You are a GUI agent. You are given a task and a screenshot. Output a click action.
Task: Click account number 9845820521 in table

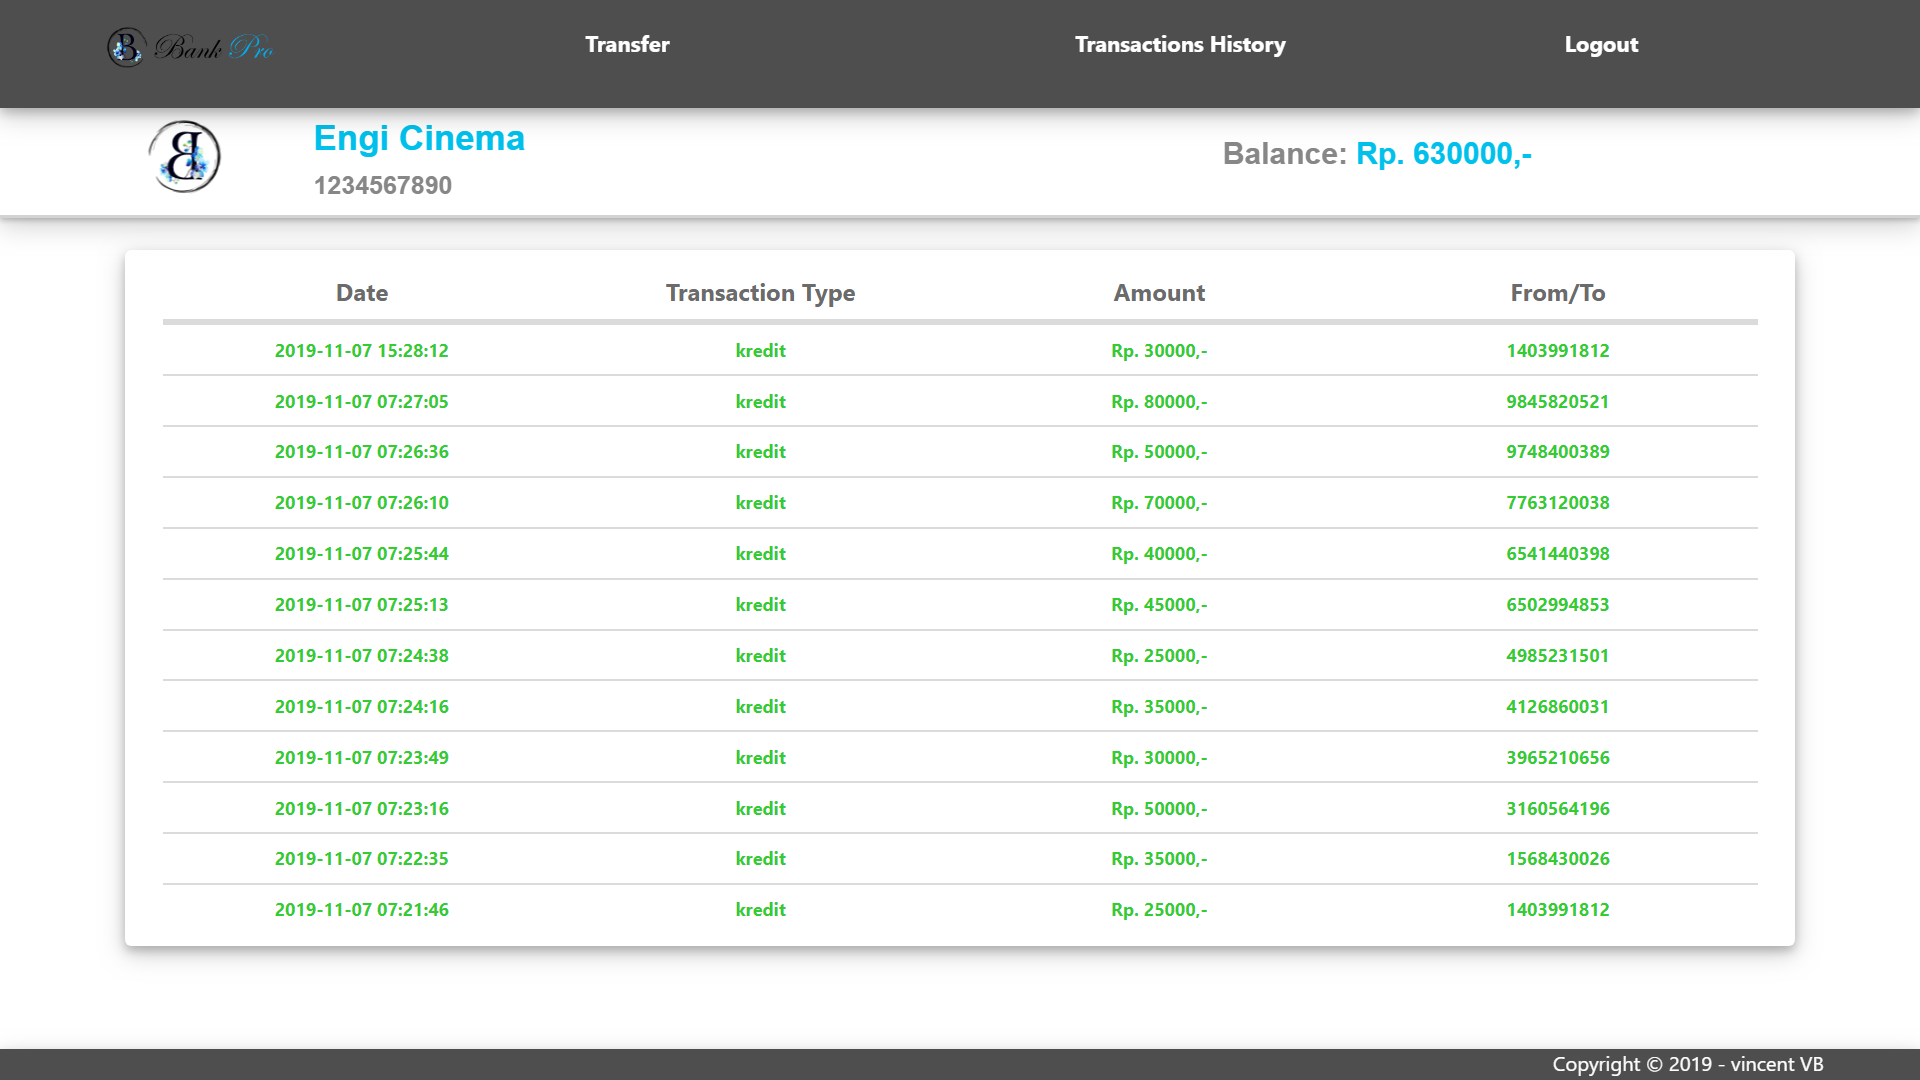tap(1557, 402)
